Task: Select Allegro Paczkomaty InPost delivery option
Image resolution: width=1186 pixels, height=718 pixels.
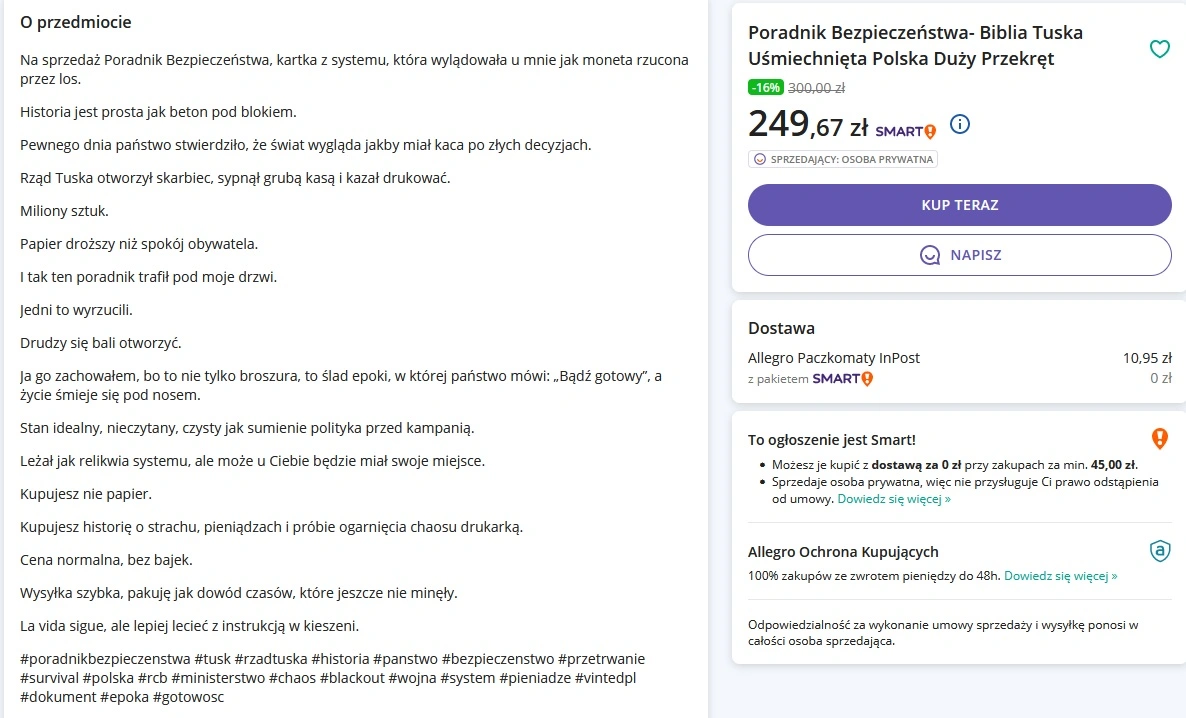Action: click(x=833, y=358)
